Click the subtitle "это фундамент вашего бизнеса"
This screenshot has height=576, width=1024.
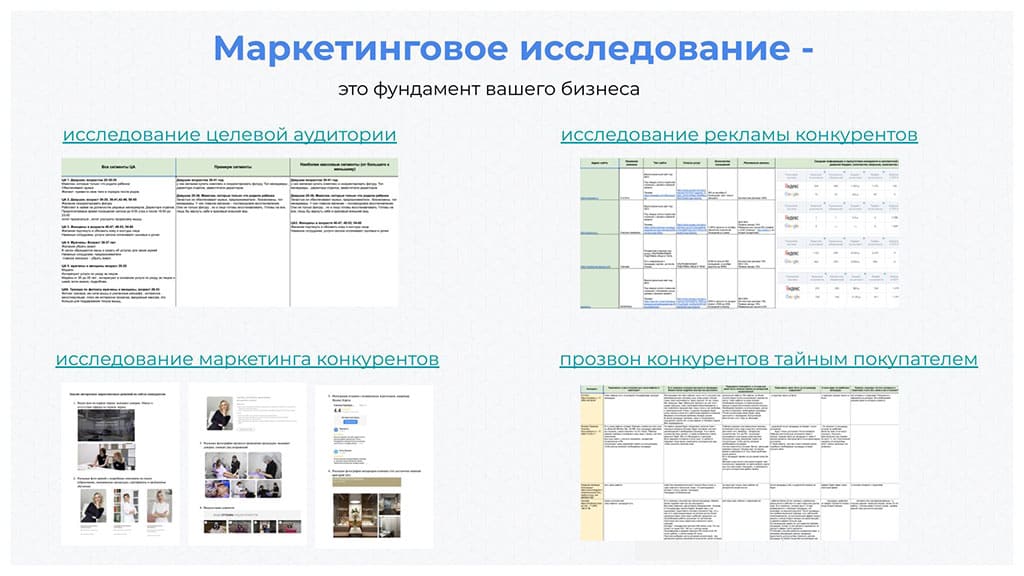point(489,89)
